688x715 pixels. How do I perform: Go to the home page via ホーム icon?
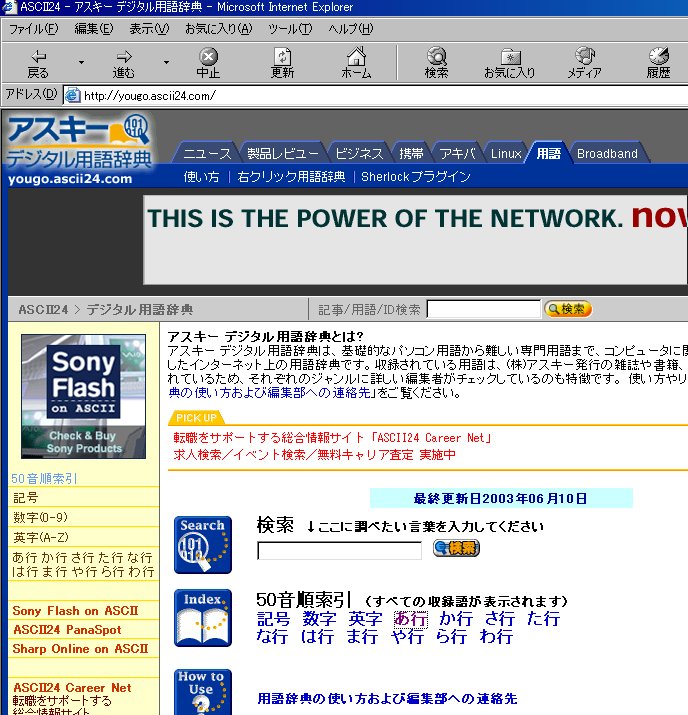point(356,64)
